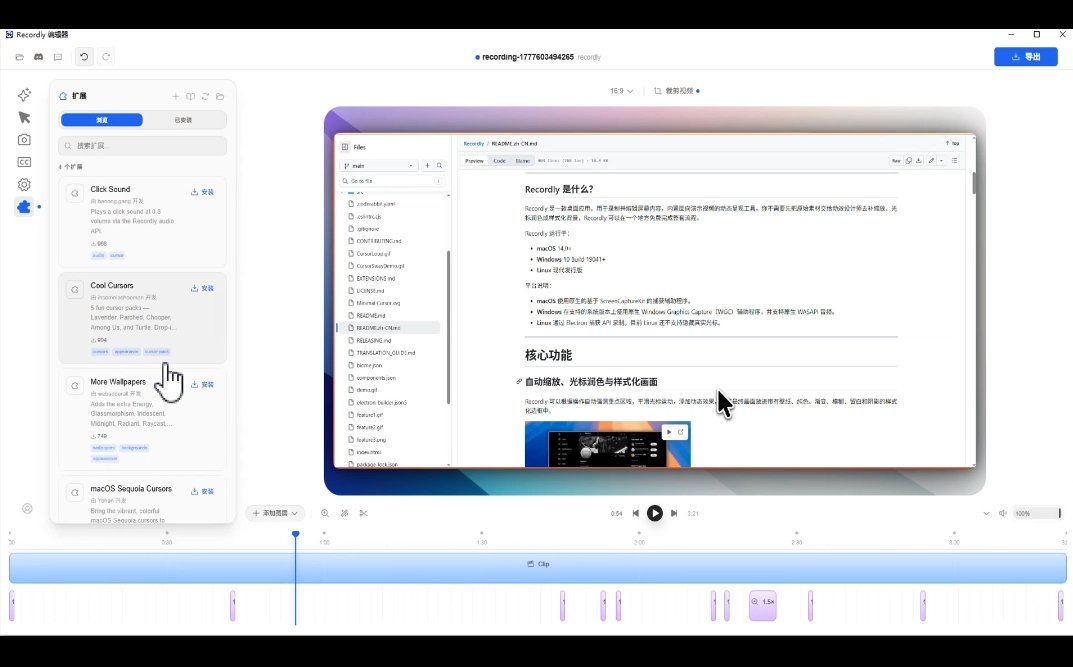This screenshot has height=667, width=1073.
Task: Open the 添加图层 add layer dropdown
Action: pos(275,513)
